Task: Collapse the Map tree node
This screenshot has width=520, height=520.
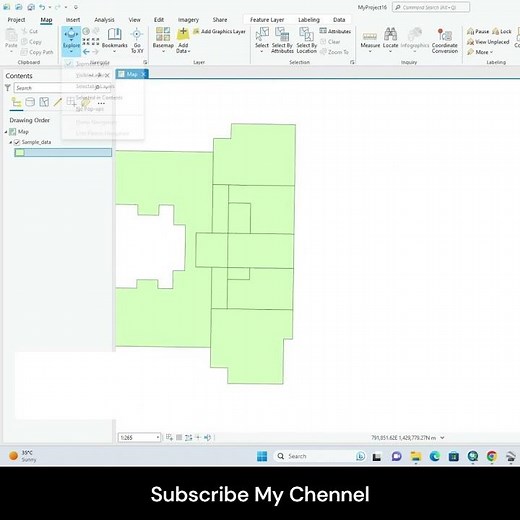Action: (6, 132)
